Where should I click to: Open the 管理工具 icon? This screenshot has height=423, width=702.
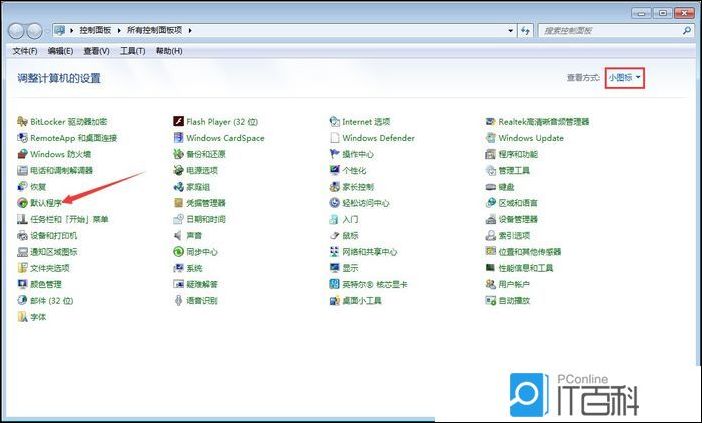click(491, 170)
